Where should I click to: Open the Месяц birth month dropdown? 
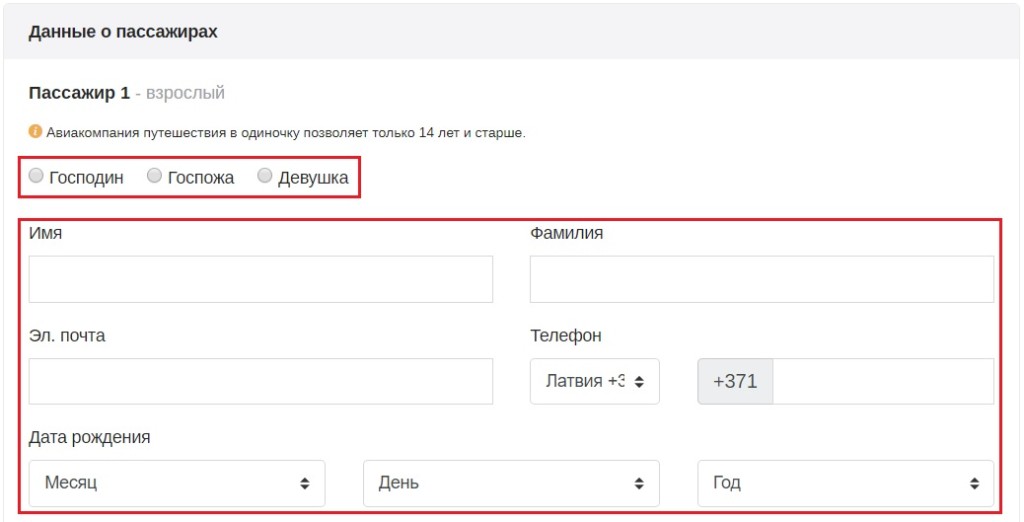pos(177,483)
